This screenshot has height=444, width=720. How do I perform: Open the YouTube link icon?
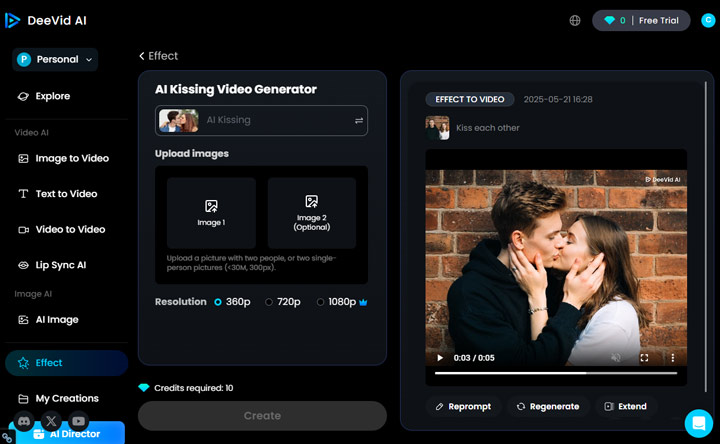click(x=78, y=421)
